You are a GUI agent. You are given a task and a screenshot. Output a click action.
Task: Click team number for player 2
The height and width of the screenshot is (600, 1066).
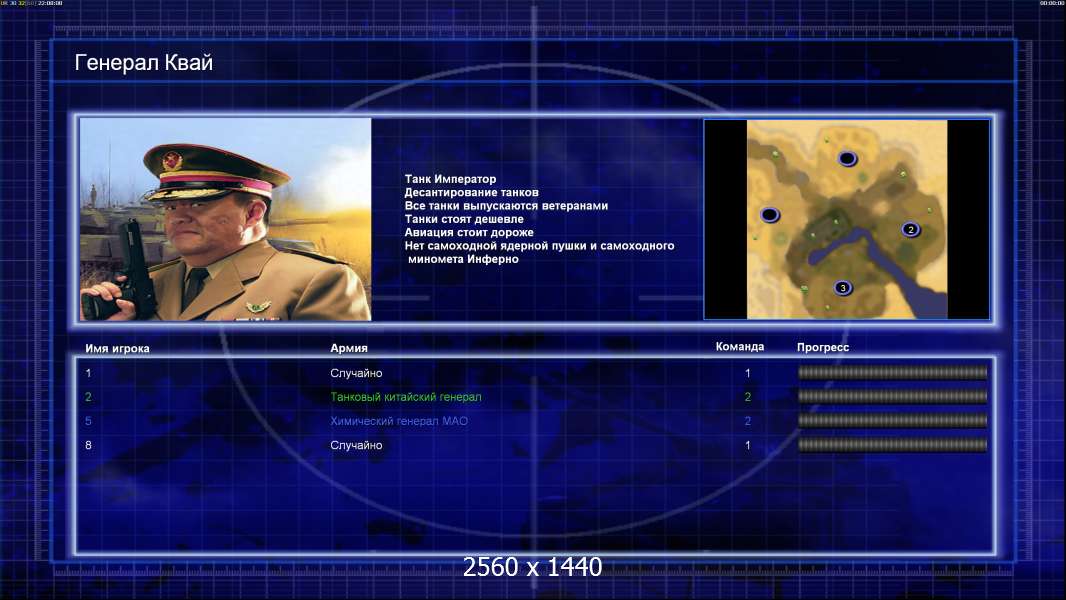click(748, 397)
